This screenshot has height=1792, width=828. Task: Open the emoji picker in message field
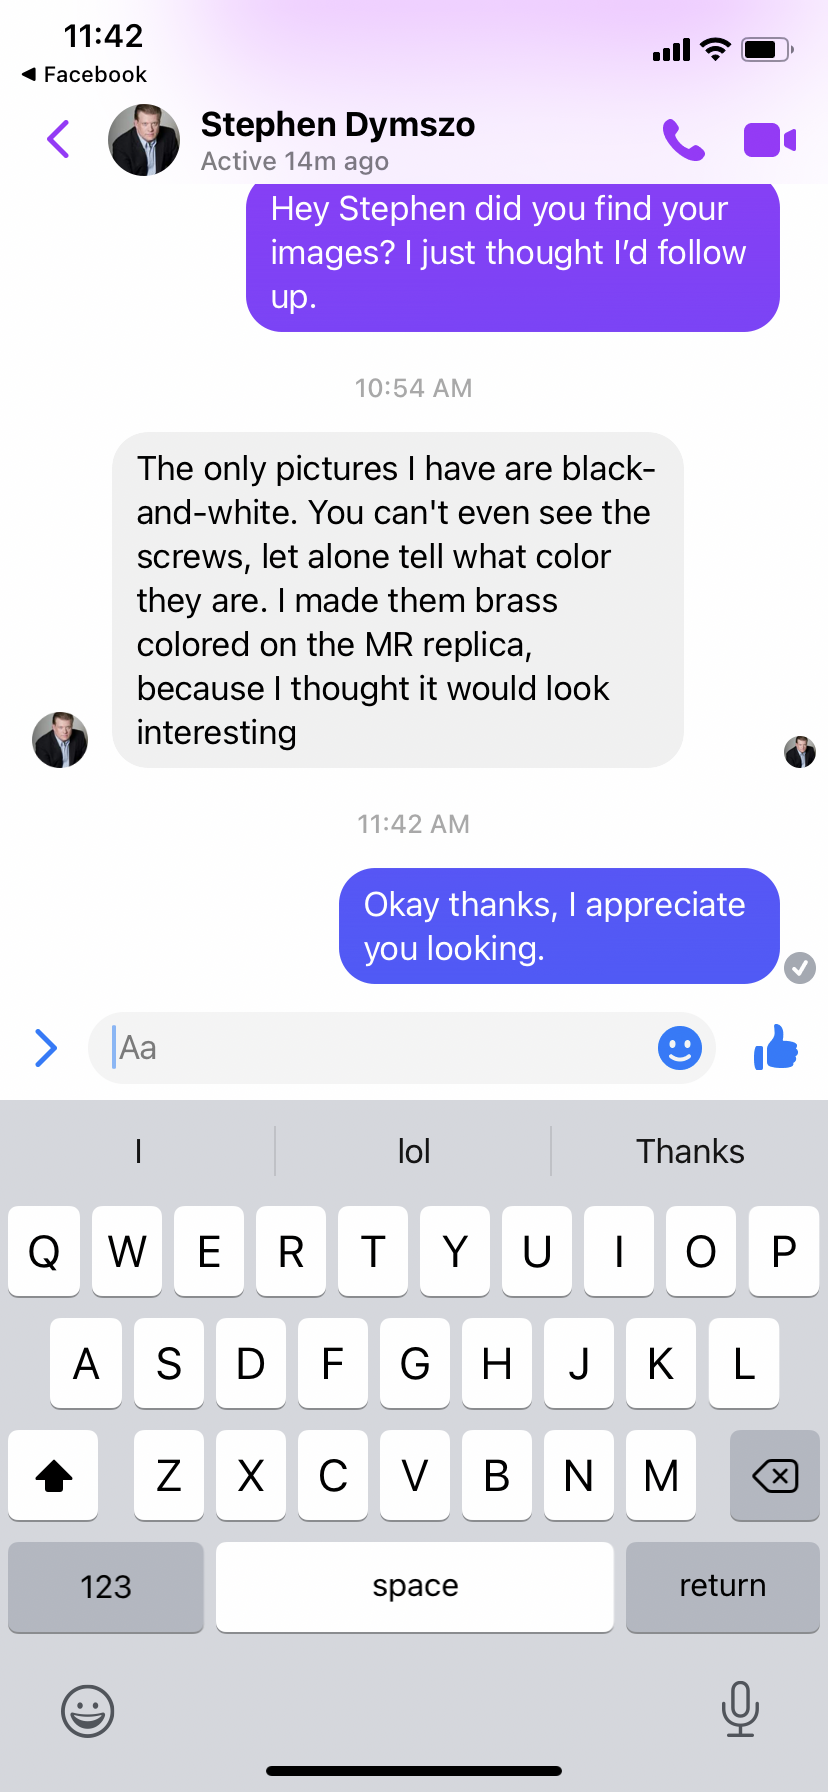[x=680, y=1048]
